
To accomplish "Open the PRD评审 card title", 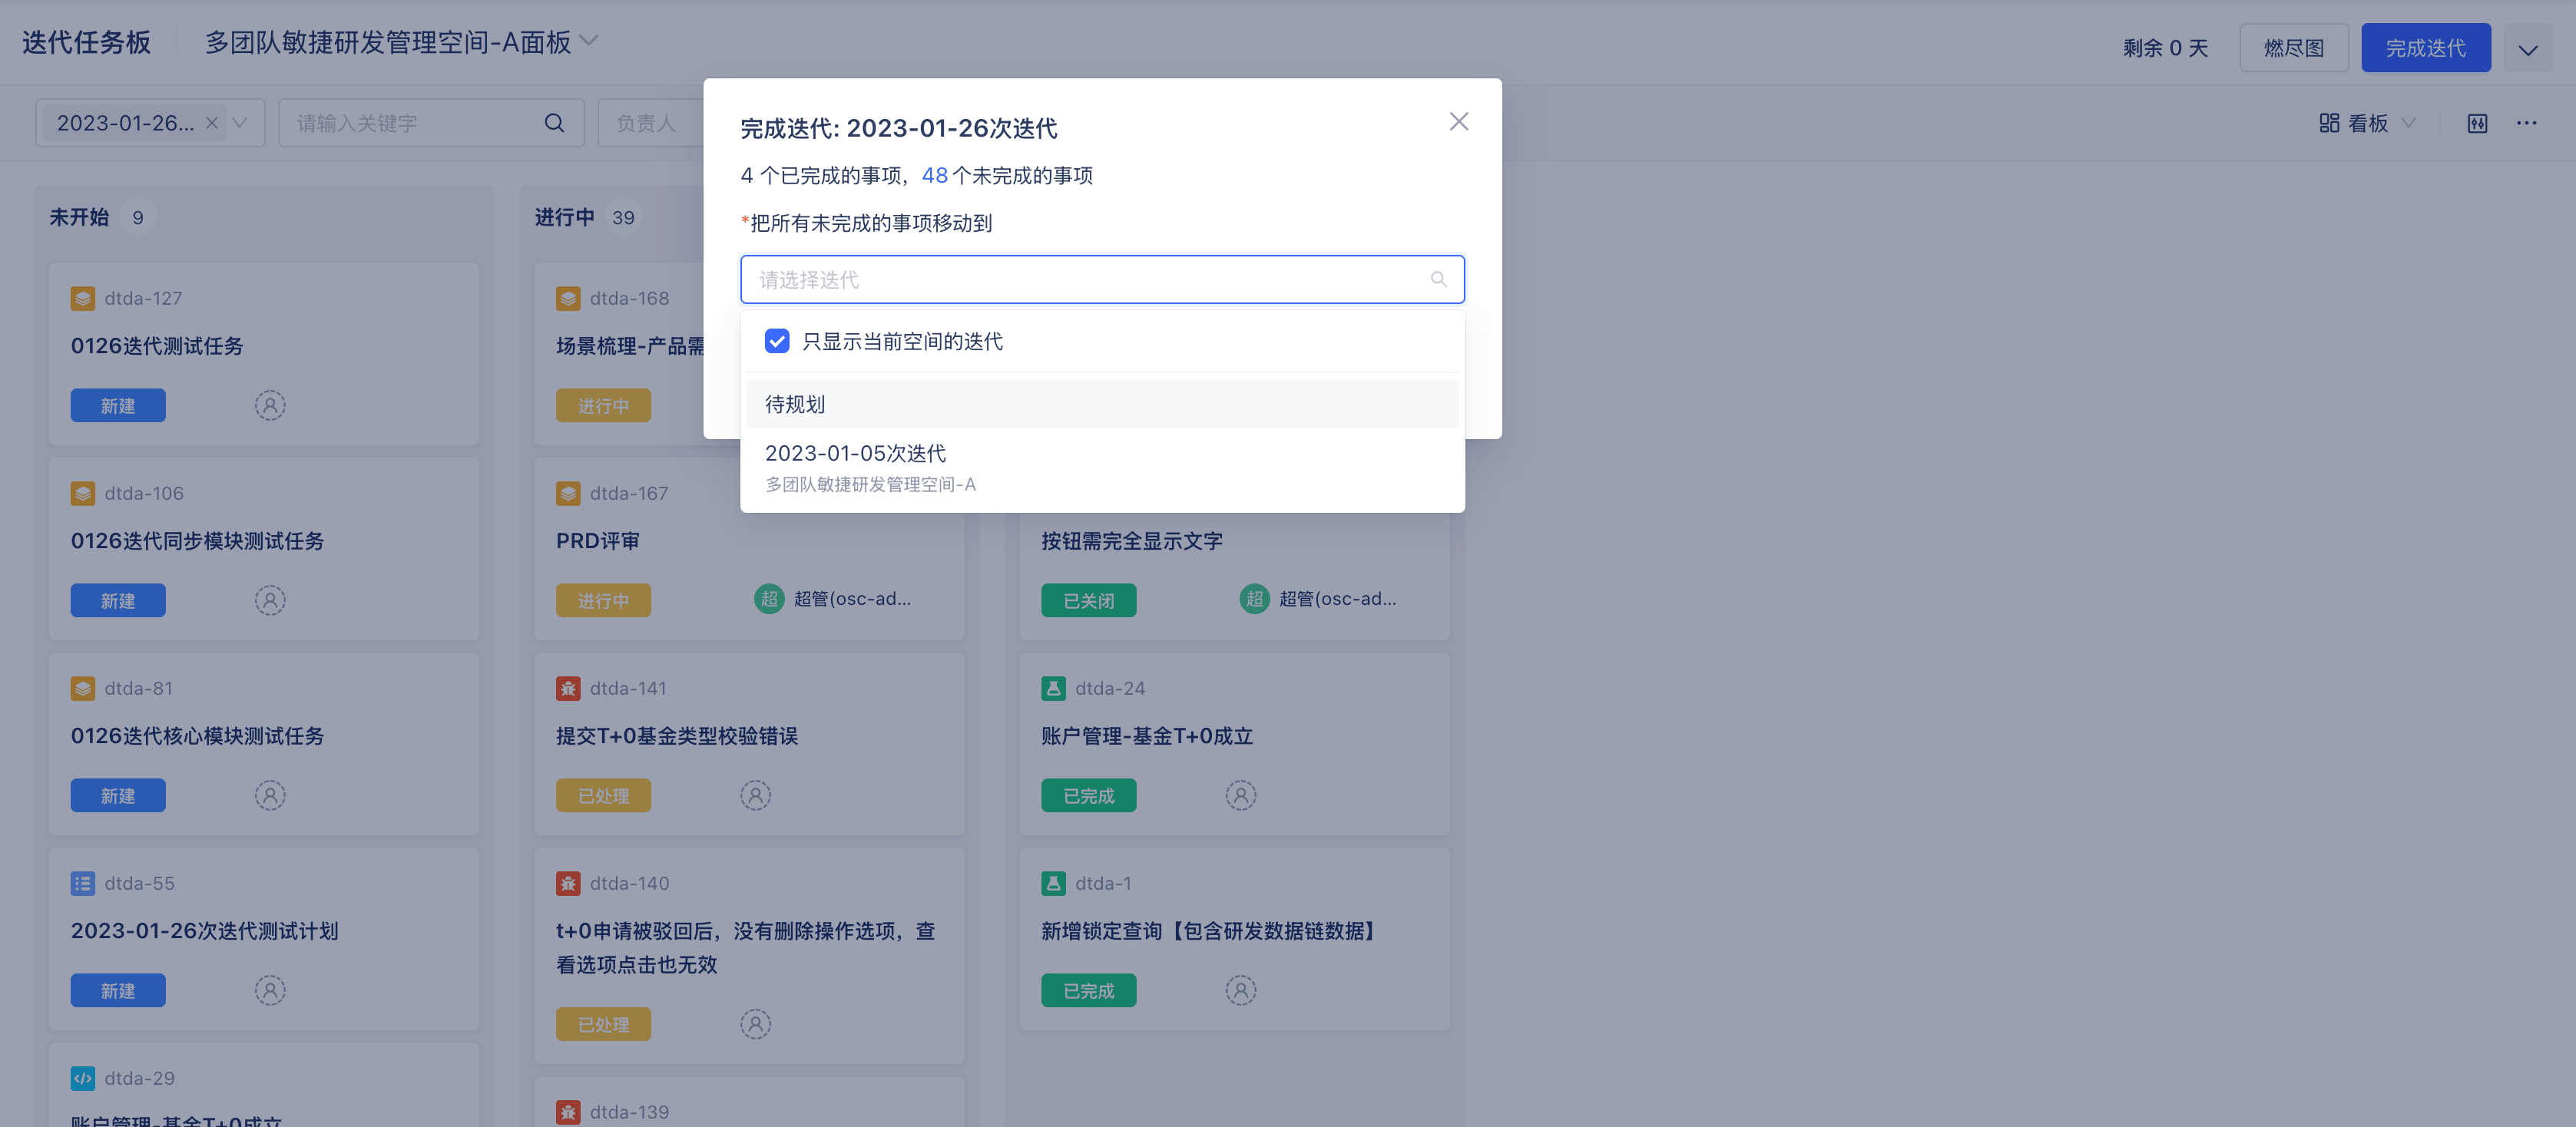I will [598, 541].
